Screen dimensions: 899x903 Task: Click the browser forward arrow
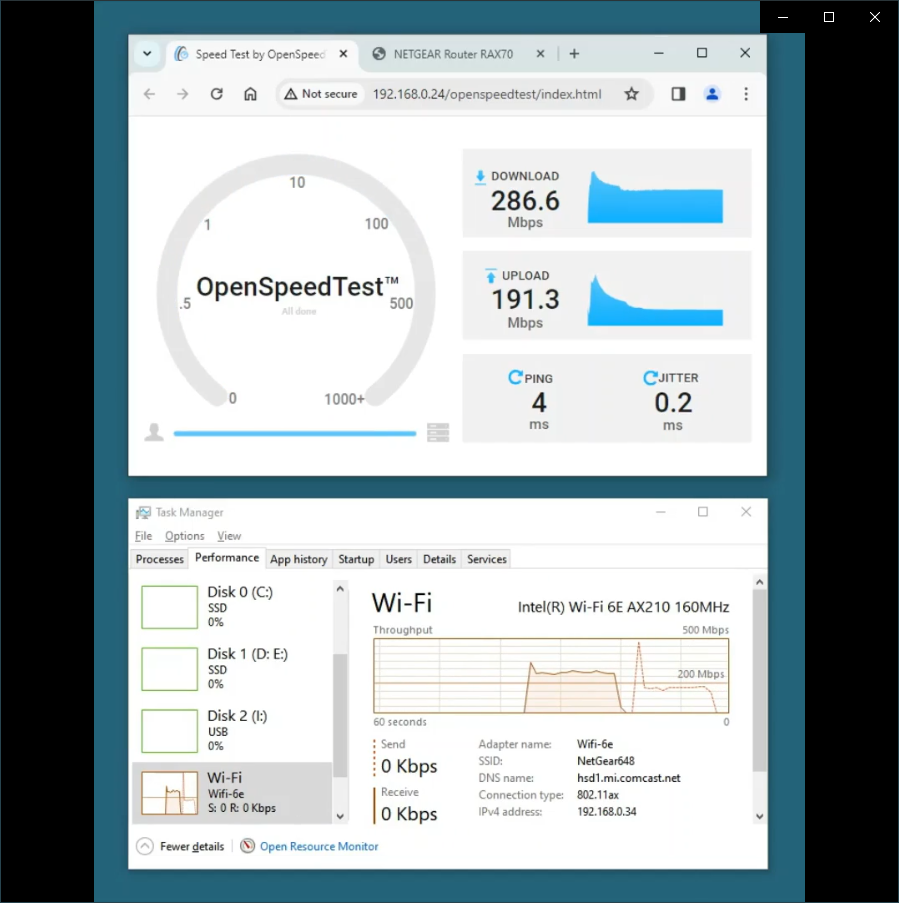pyautogui.click(x=183, y=94)
